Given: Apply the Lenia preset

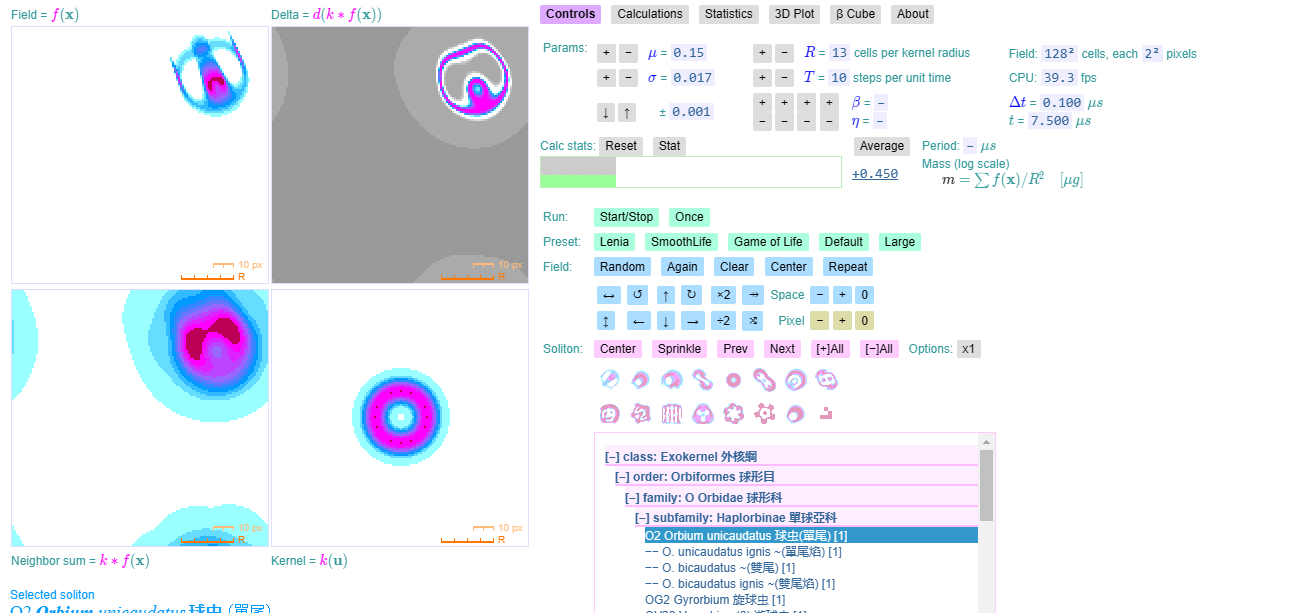Looking at the screenshot, I should [x=615, y=242].
